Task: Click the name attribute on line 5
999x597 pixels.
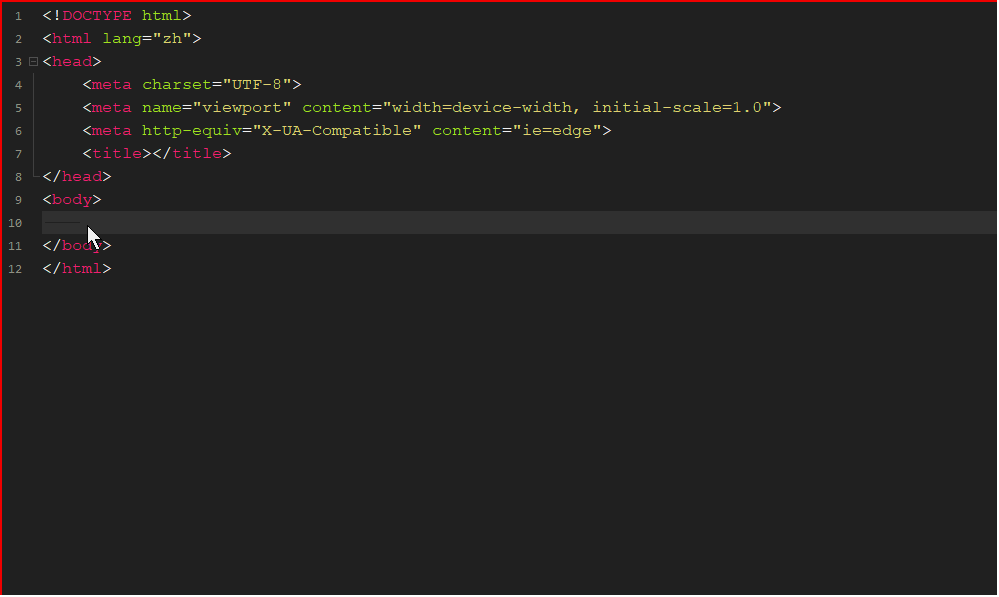Action: pyautogui.click(x=162, y=107)
